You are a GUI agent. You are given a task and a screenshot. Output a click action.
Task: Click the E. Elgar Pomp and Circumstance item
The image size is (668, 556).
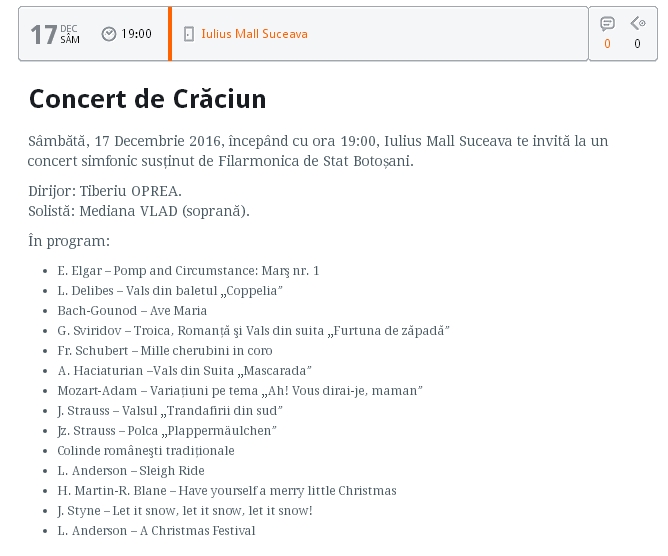[188, 271]
